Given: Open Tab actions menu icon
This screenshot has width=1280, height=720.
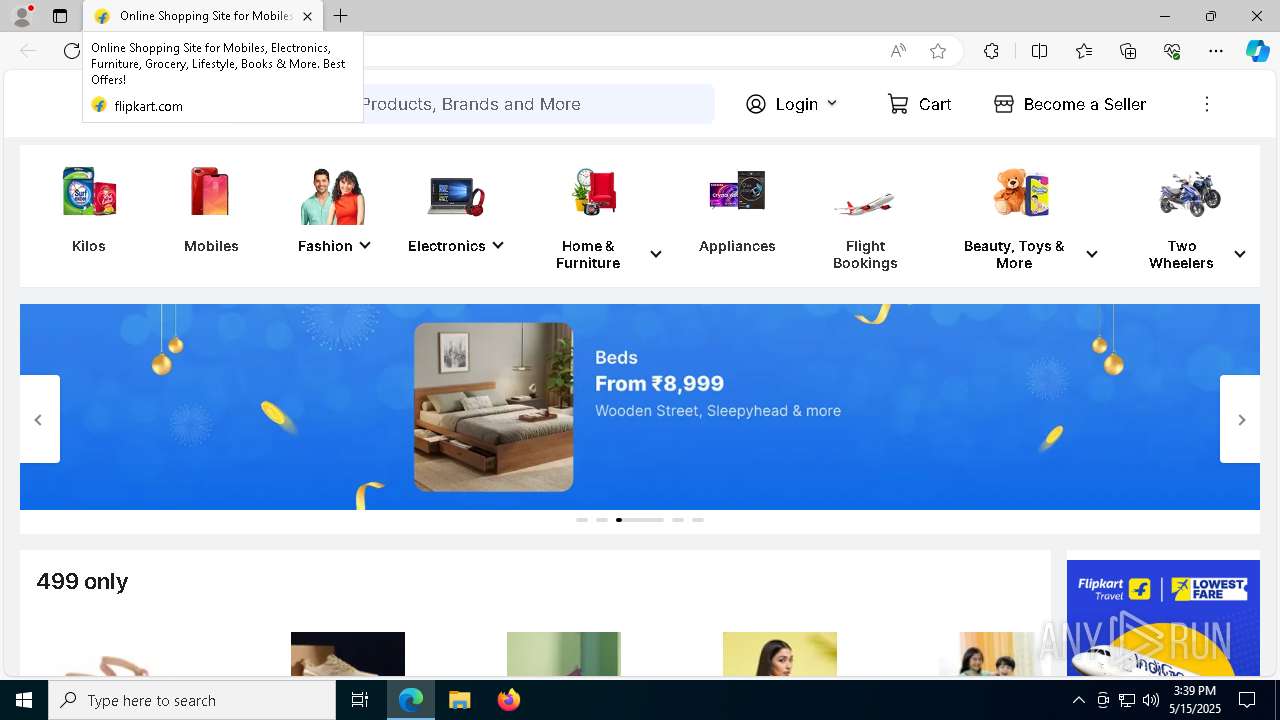Looking at the screenshot, I should [60, 16].
